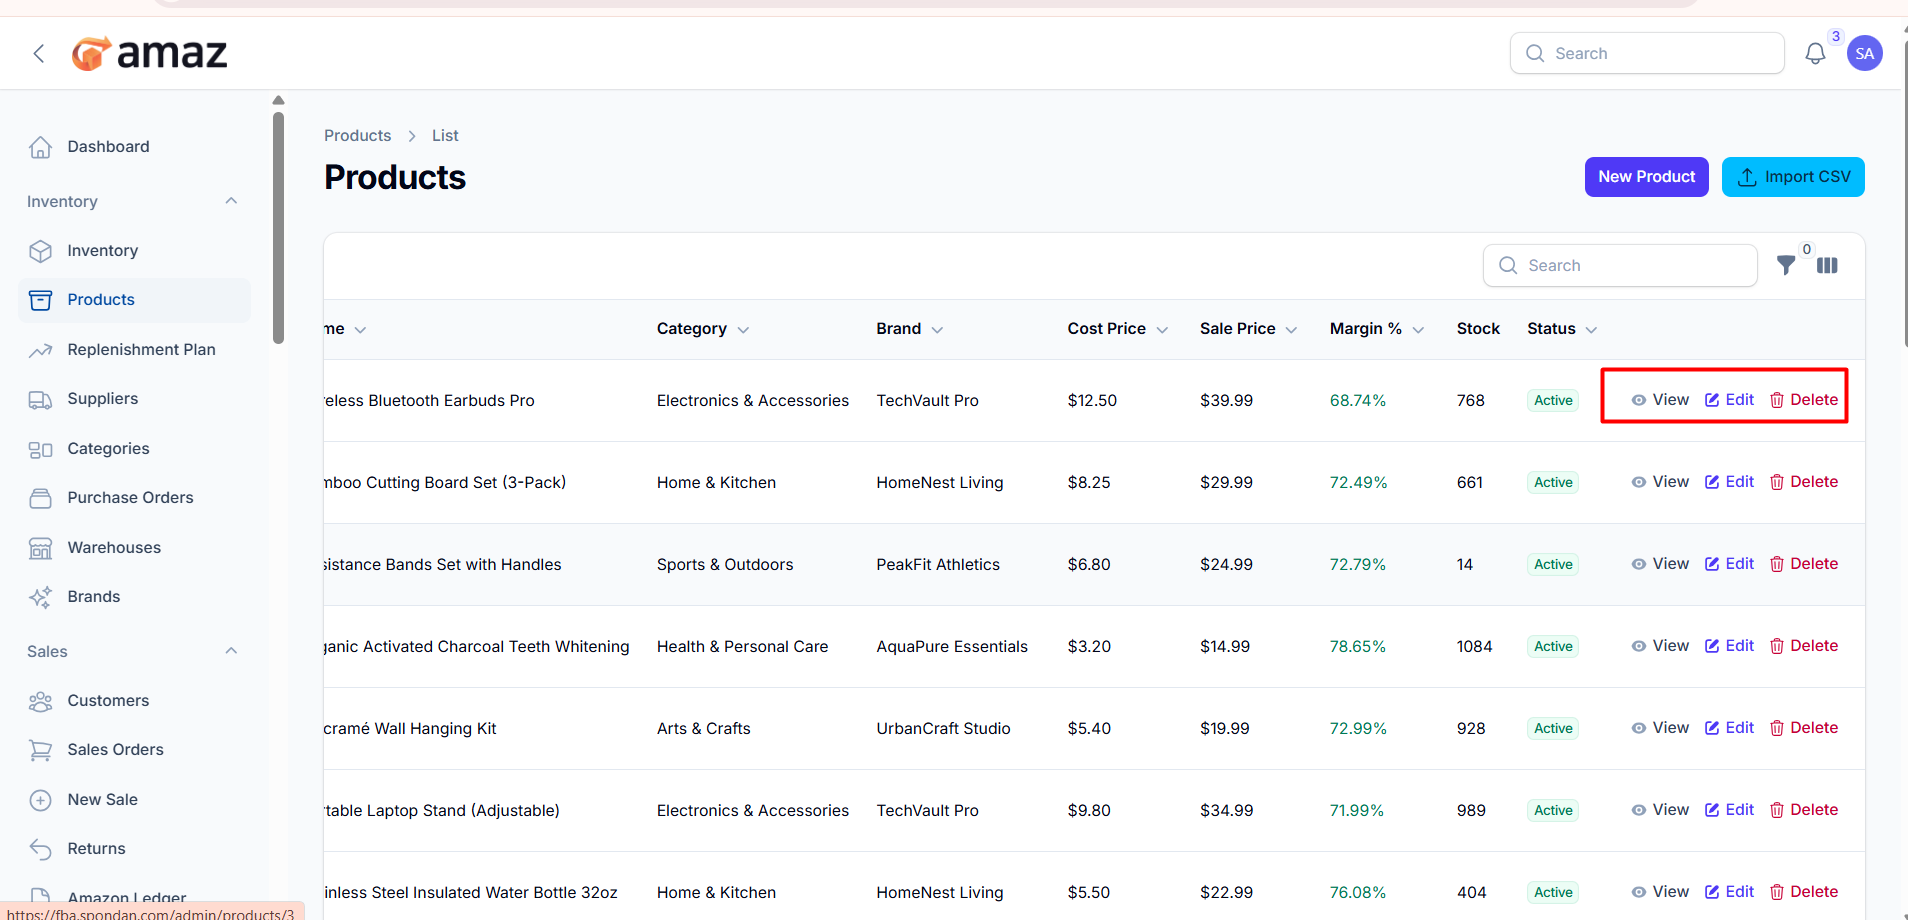1908x920 pixels.
Task: View the Bamboo Cutting Board Set product
Action: (1660, 482)
